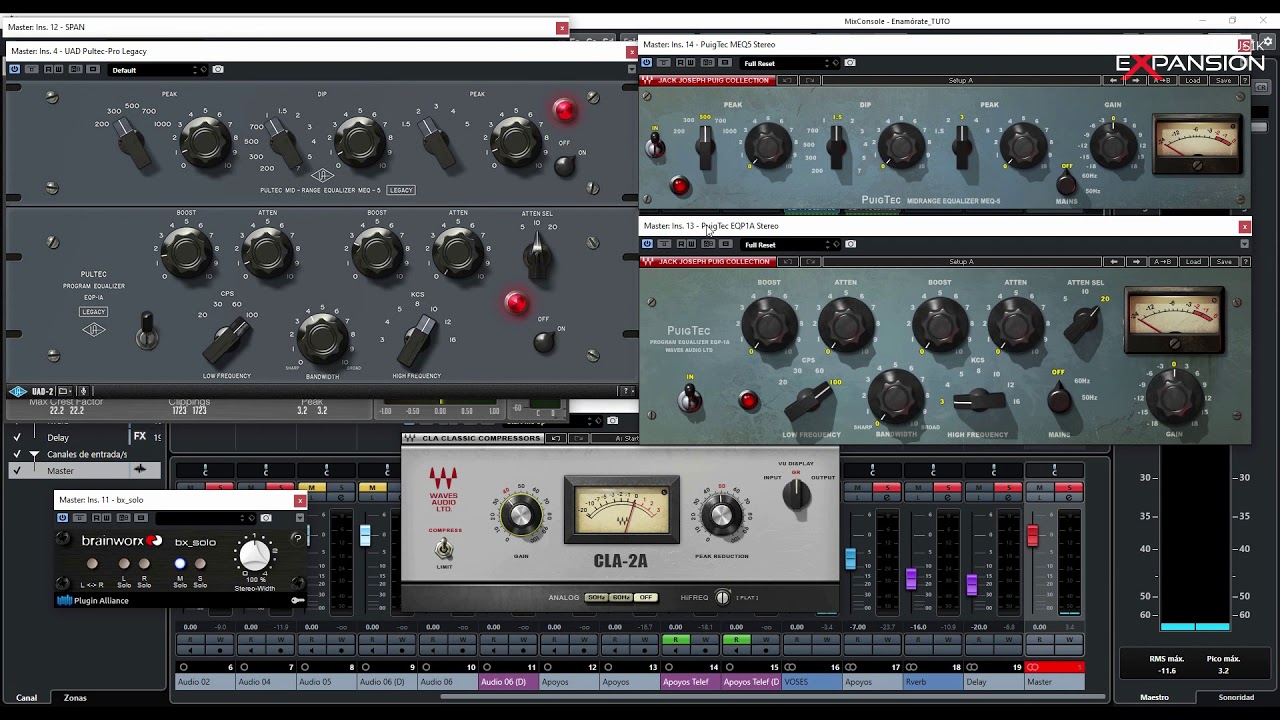
Task: Solo the Delay channel
Action: (1009, 488)
